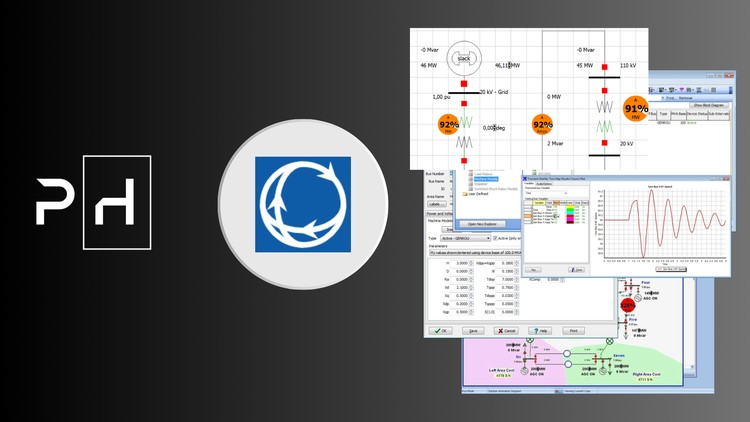Click the H value field showing 3.0000
Image resolution: width=750 pixels, height=422 pixels.
coord(460,263)
